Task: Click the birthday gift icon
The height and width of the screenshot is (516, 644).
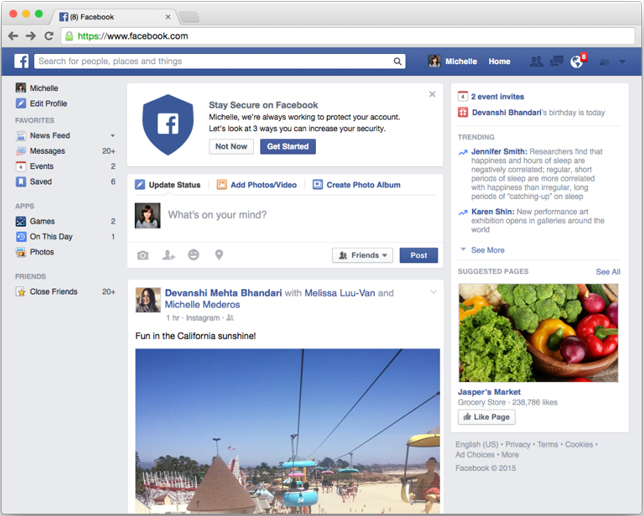Action: (463, 112)
